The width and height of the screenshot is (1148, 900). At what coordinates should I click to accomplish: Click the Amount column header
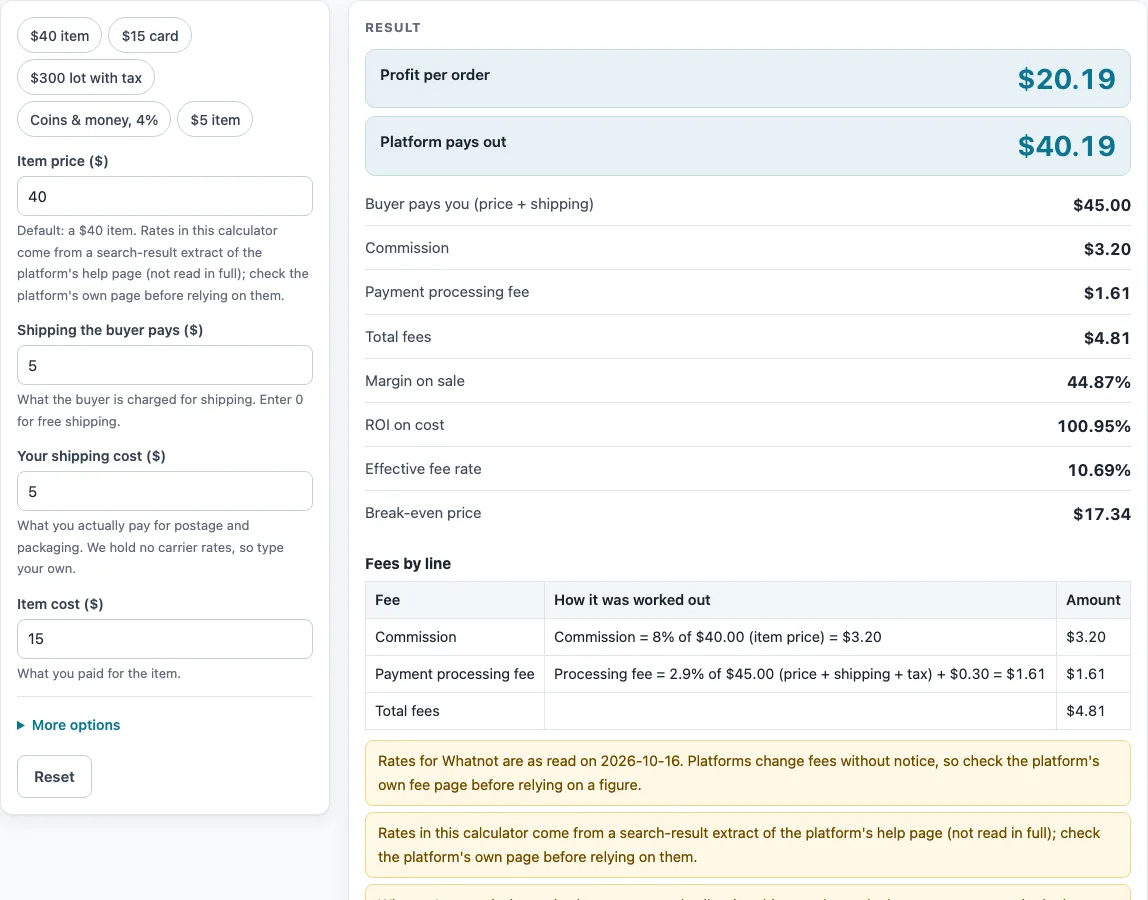[x=1092, y=600]
